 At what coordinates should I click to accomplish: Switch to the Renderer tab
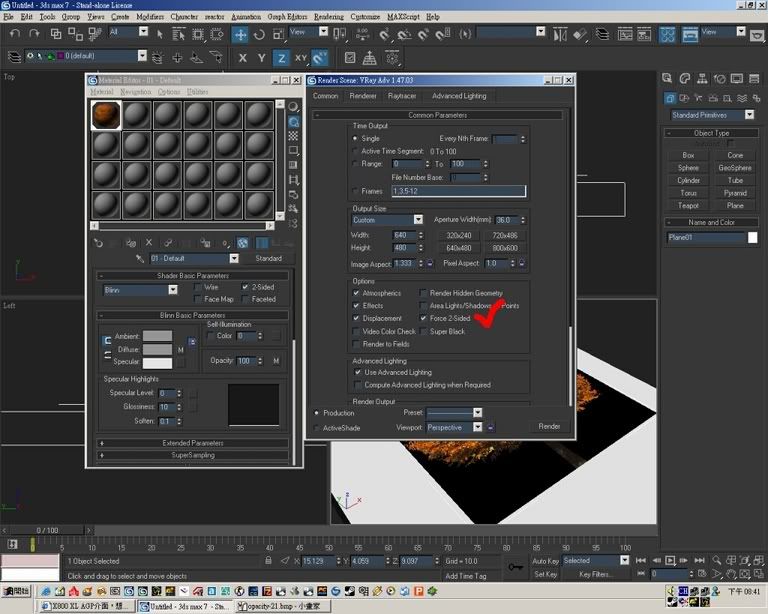[363, 96]
